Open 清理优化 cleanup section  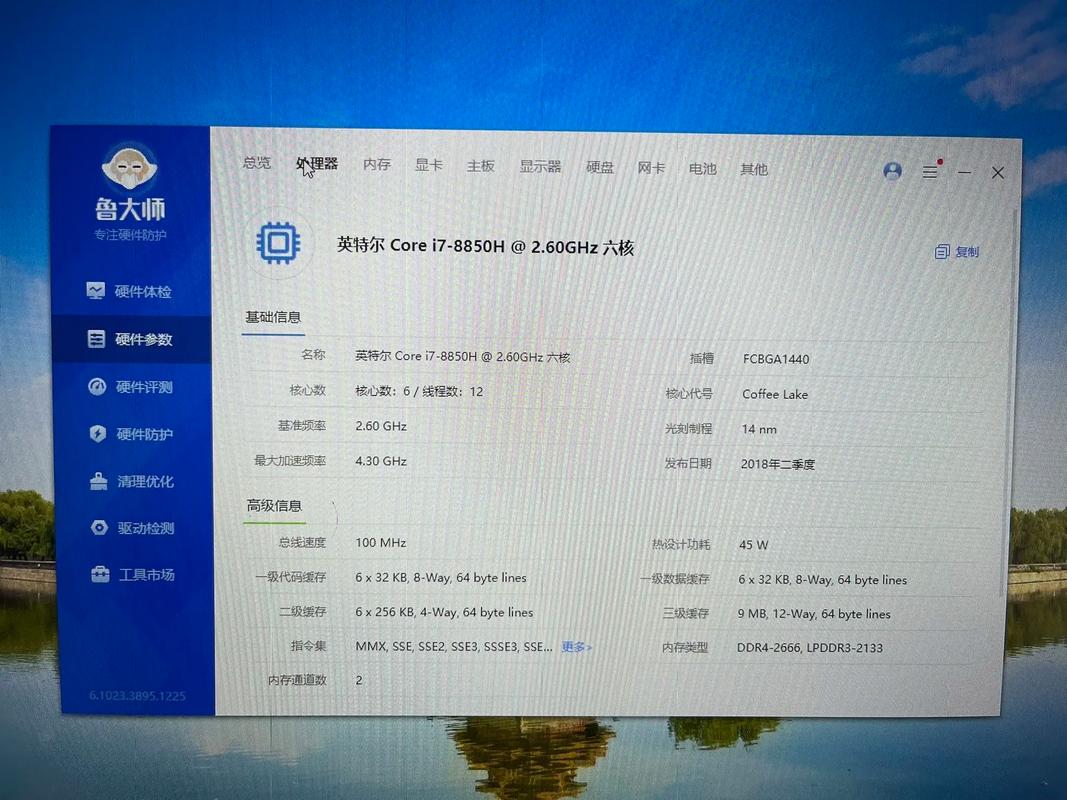132,481
